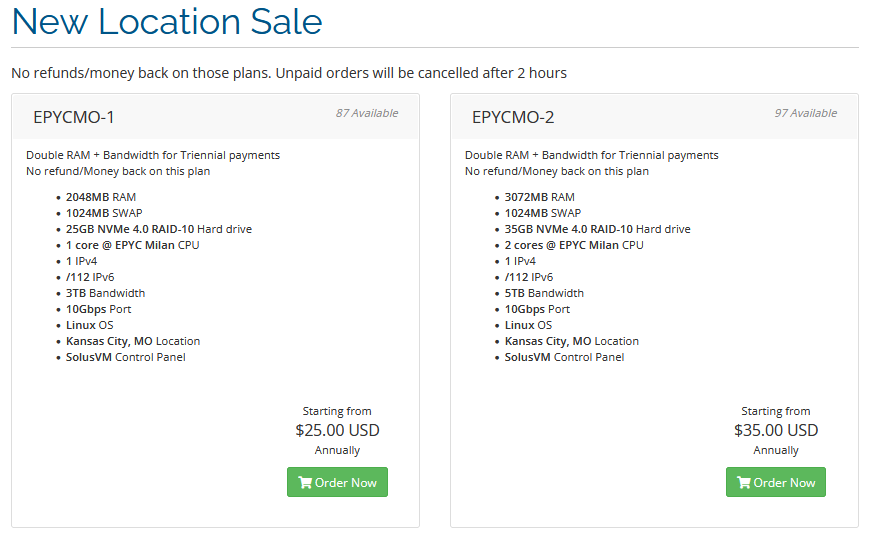Click the 87 Available stock label
The height and width of the screenshot is (553, 875).
pos(367,113)
